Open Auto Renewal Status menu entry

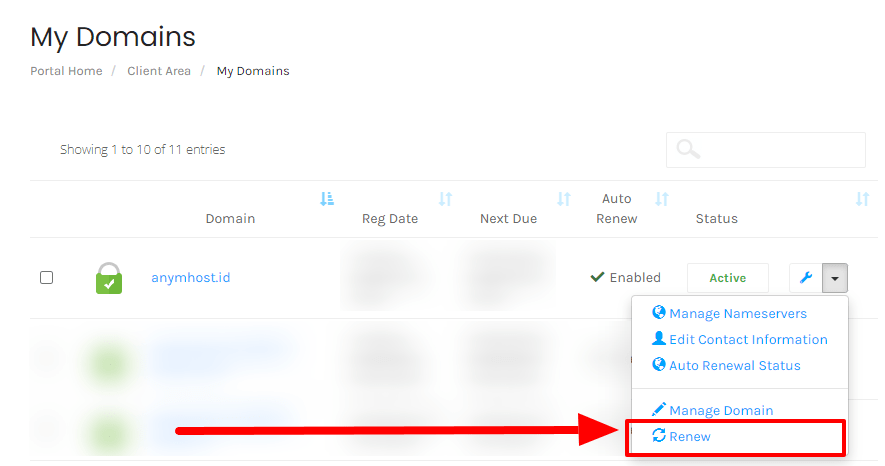coord(735,365)
